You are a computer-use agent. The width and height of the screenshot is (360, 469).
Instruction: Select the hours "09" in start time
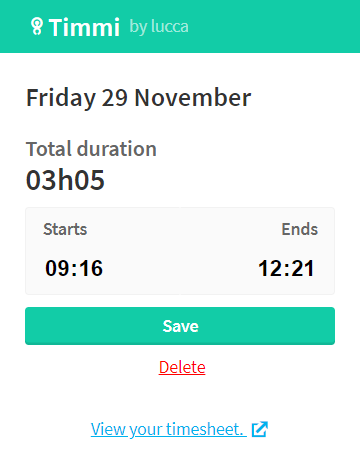click(56, 268)
